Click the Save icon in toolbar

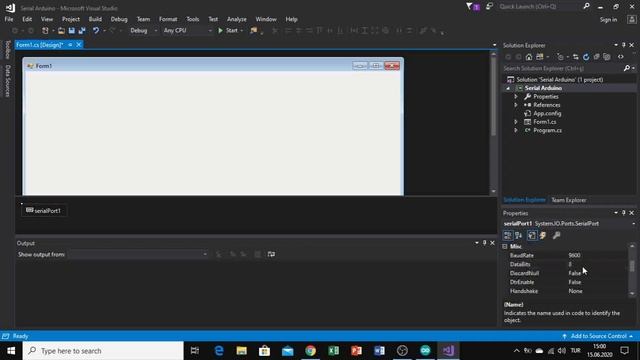[72, 31]
